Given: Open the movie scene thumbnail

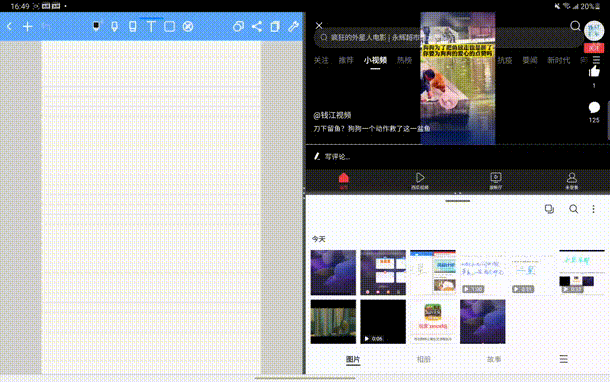Looking at the screenshot, I should pos(333,322).
